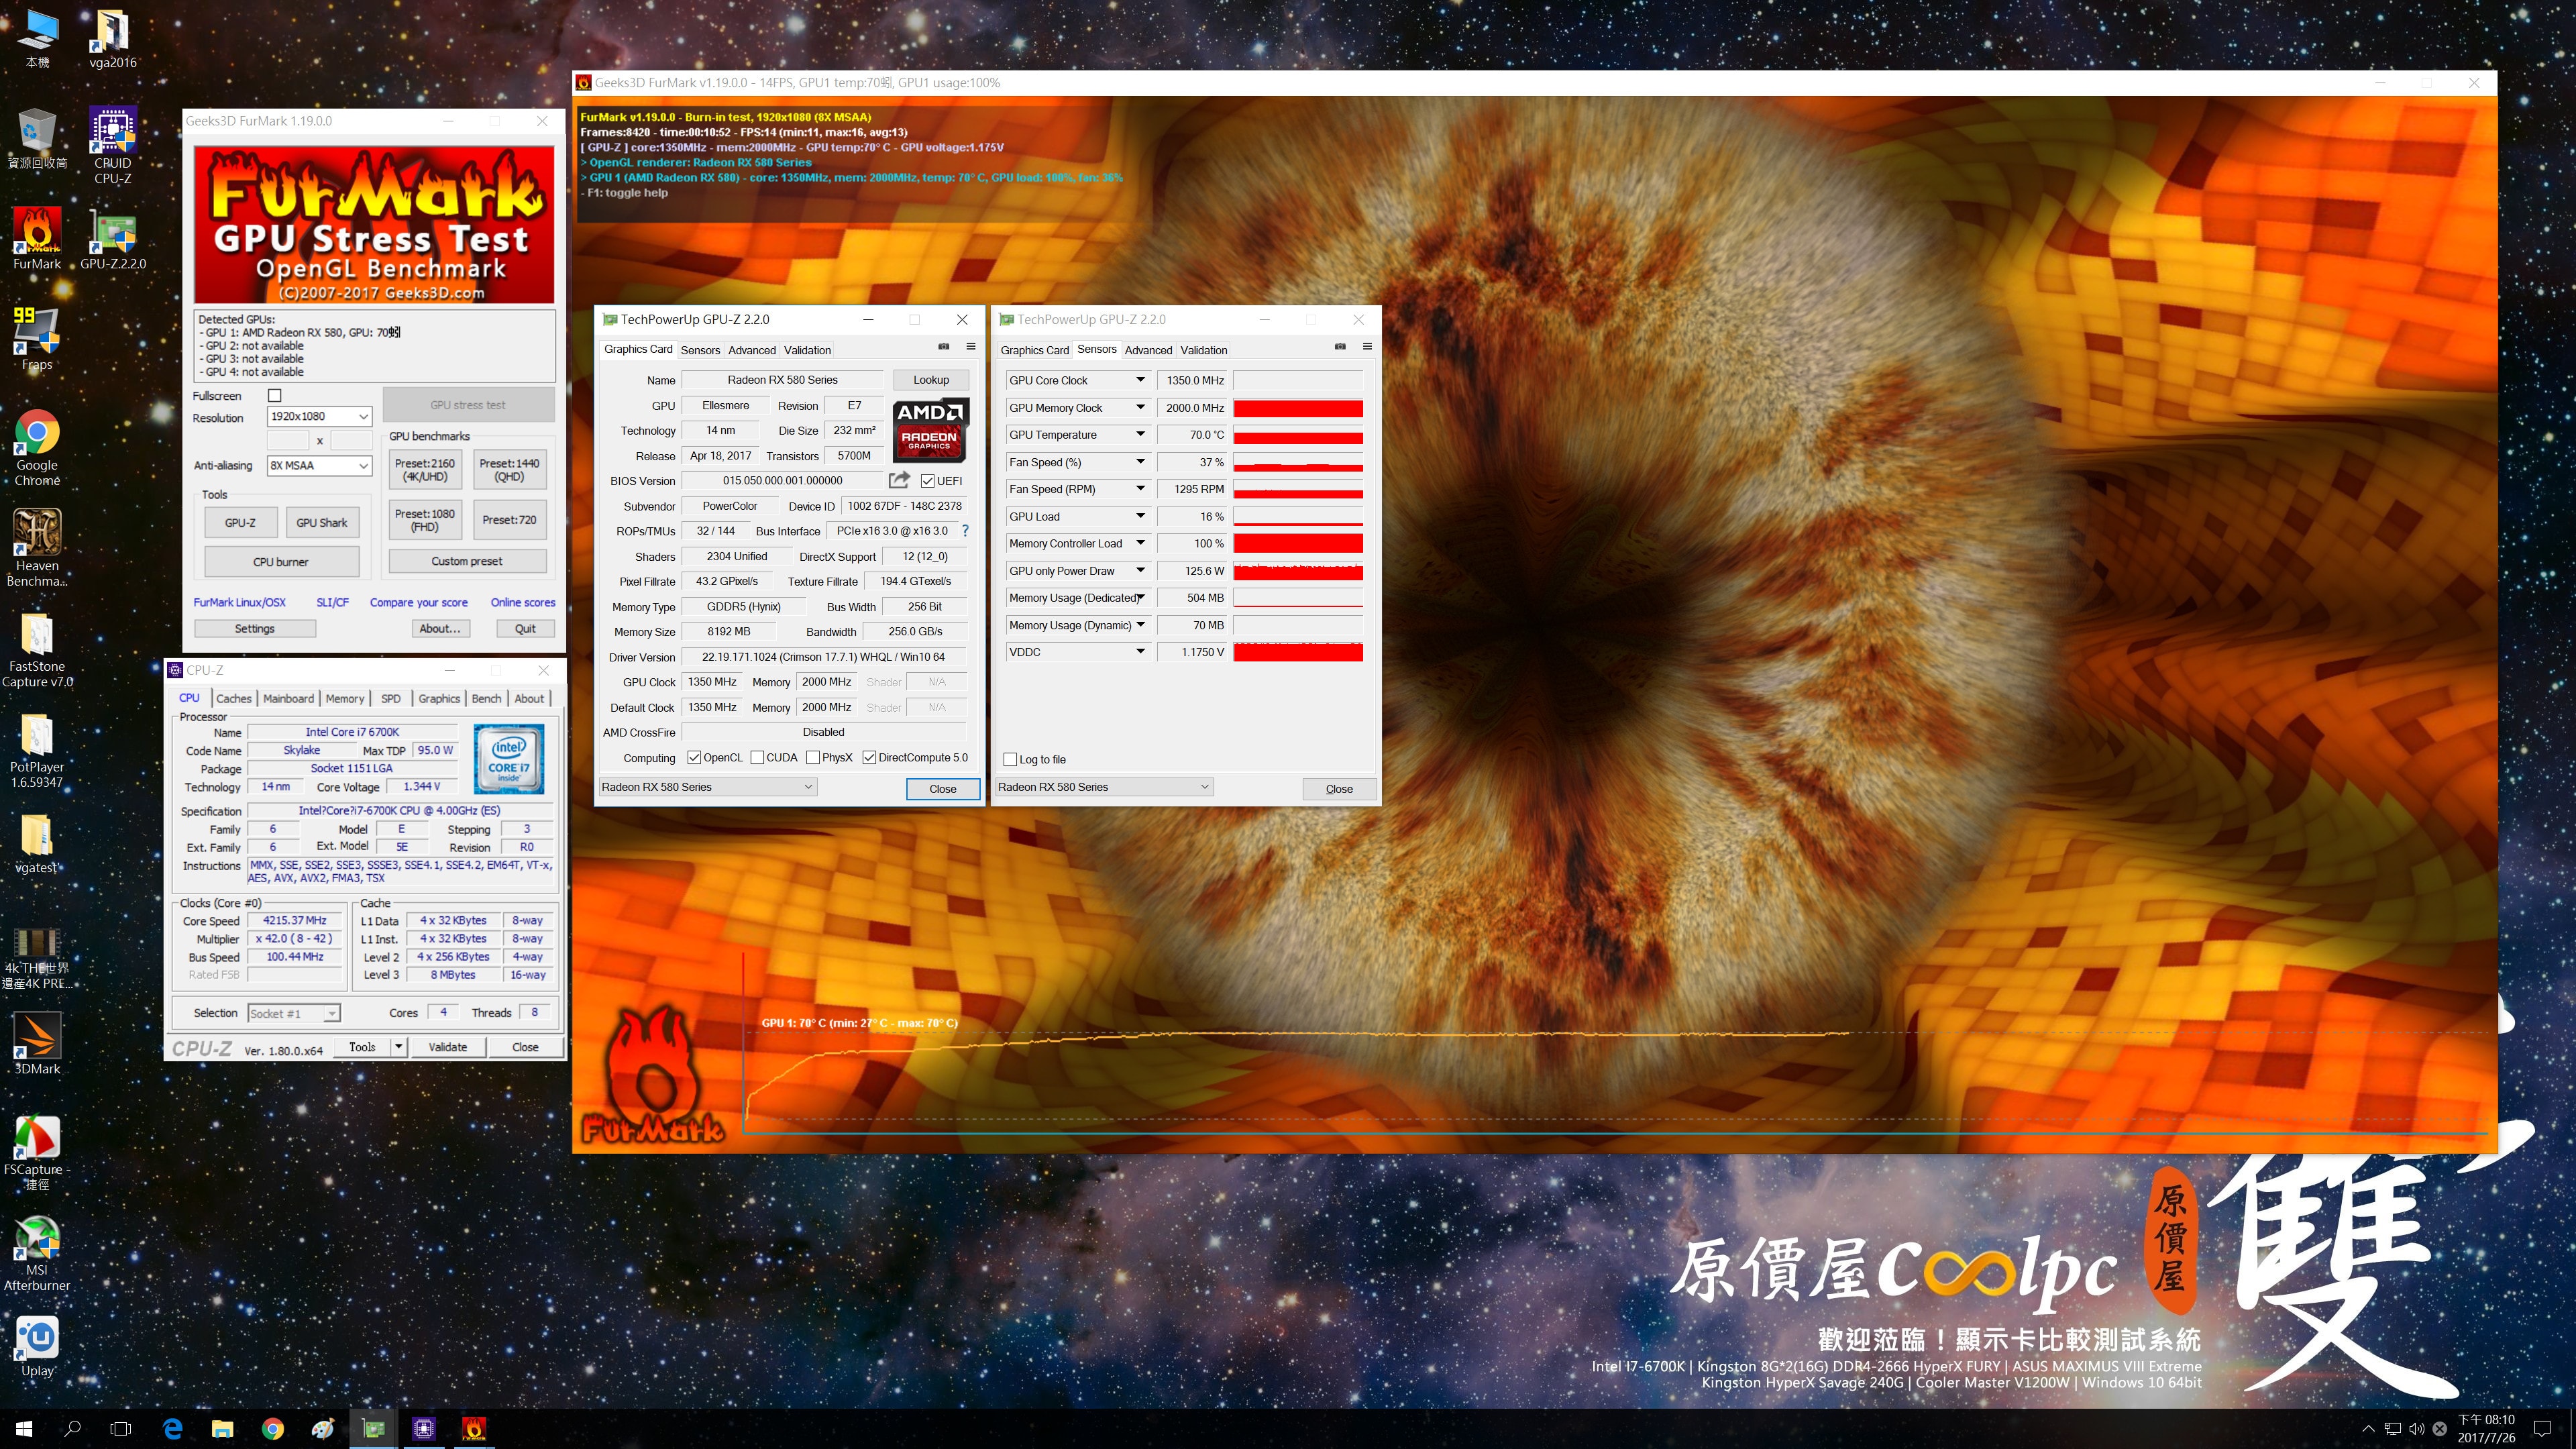Screen dimensions: 2576x1449
Task: Enable the Fullscreen checkbox in FurMark
Action: 275,396
